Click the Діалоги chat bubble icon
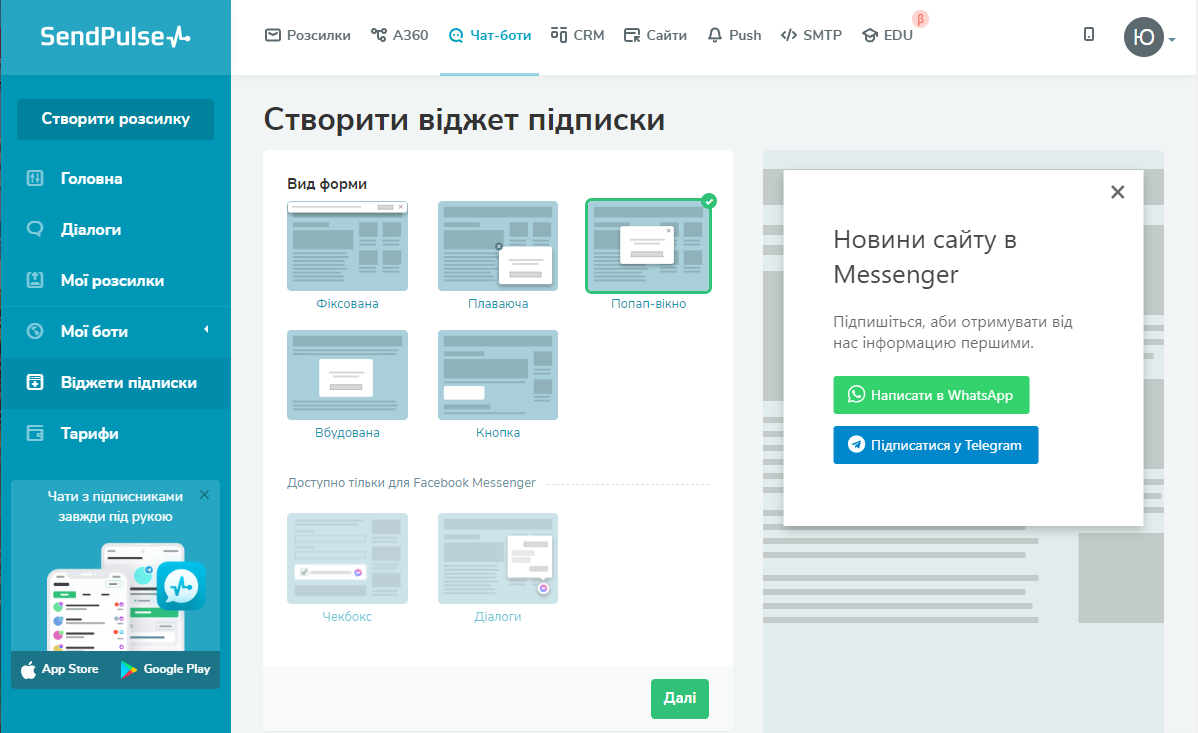 coord(35,229)
